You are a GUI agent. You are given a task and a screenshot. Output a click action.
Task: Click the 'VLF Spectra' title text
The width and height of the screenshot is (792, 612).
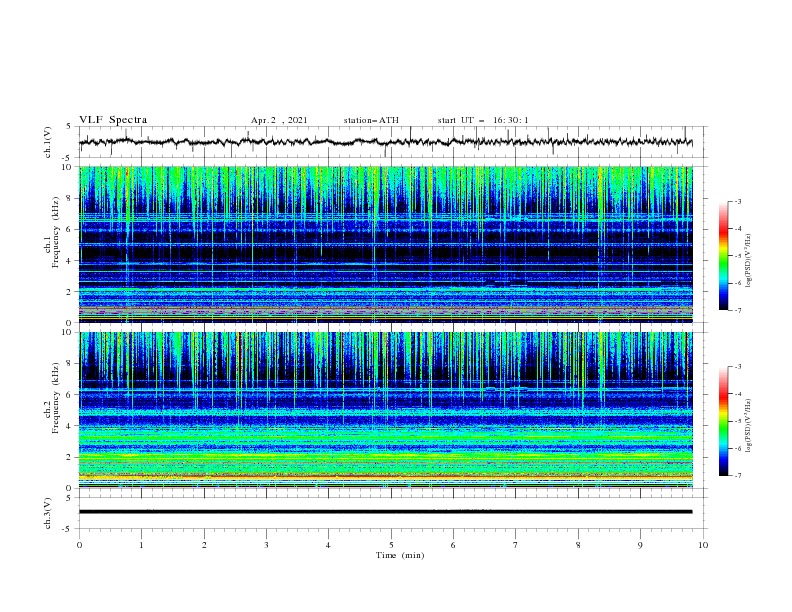click(x=113, y=120)
